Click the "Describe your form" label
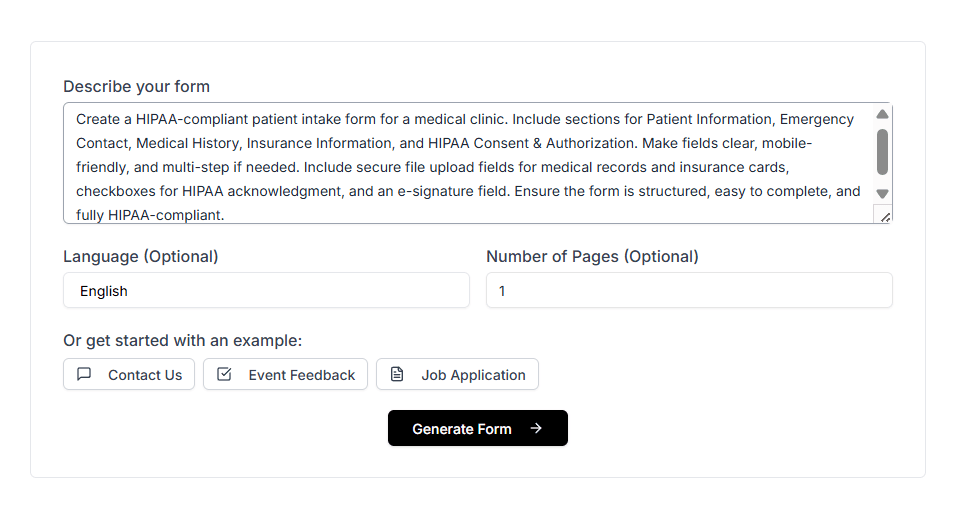The image size is (954, 528). coord(137,86)
